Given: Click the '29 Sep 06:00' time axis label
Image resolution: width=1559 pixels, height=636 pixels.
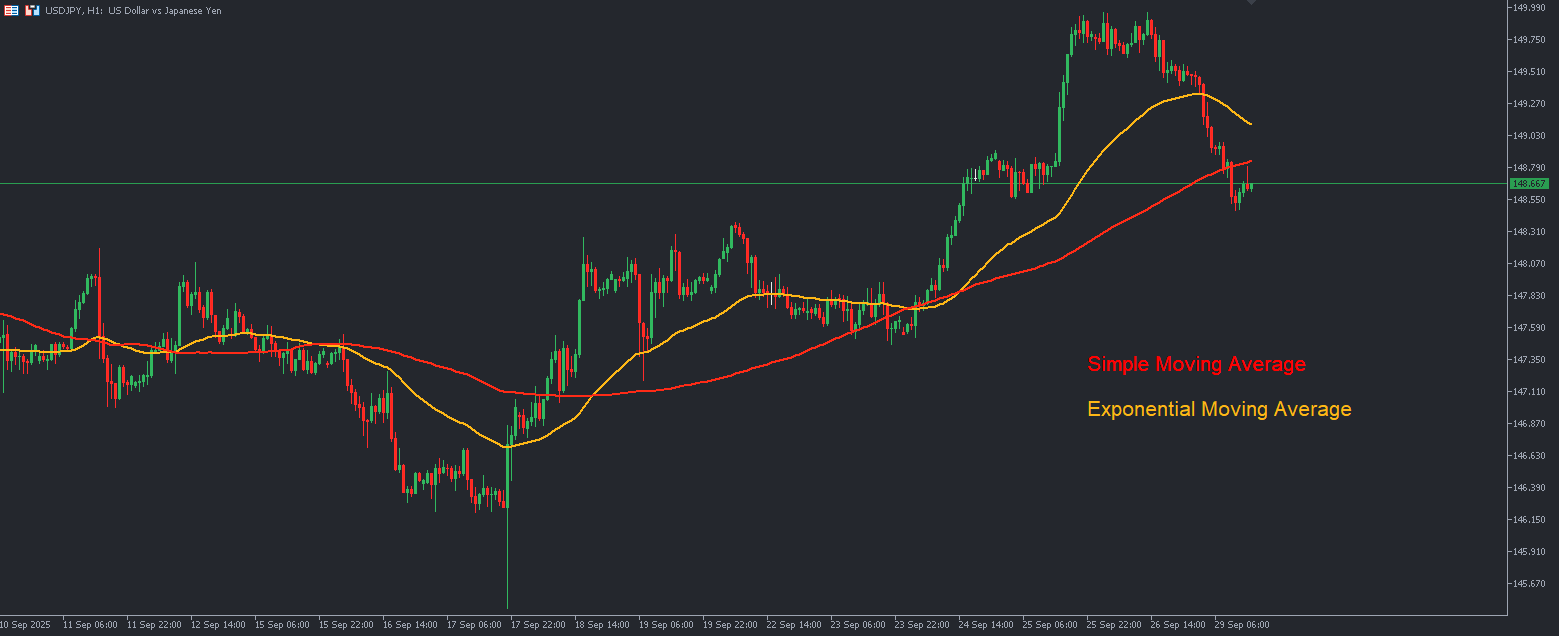Looking at the screenshot, I should [x=1243, y=625].
